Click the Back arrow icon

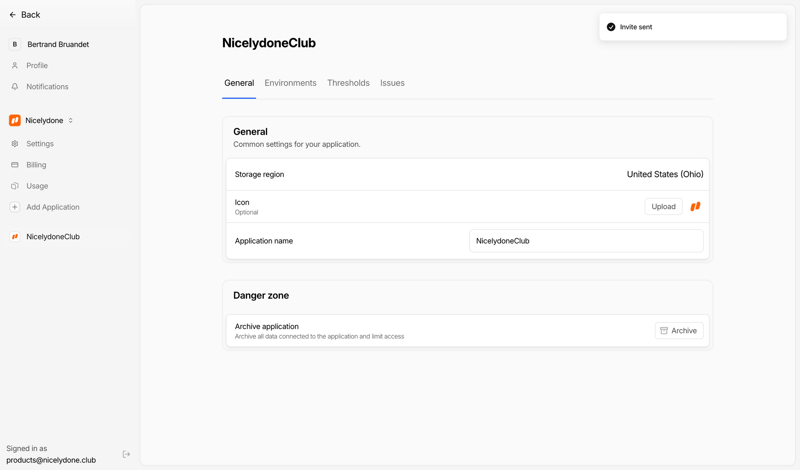tap(13, 15)
